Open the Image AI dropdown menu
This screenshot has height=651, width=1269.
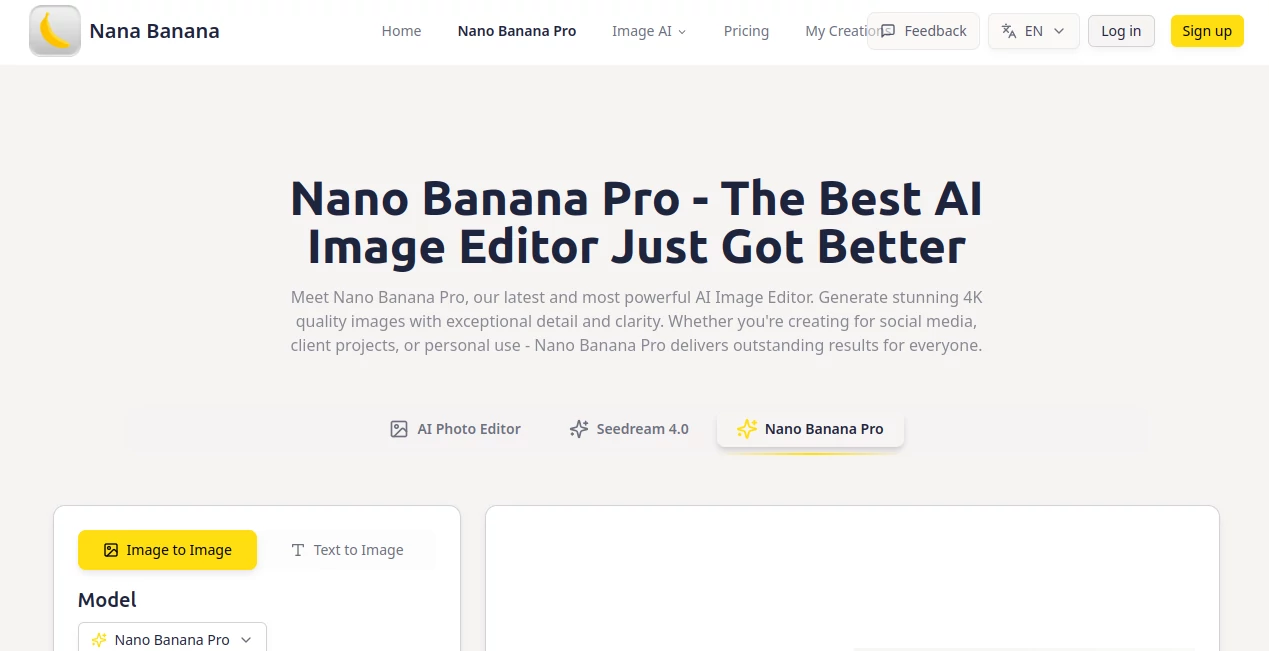pos(649,31)
